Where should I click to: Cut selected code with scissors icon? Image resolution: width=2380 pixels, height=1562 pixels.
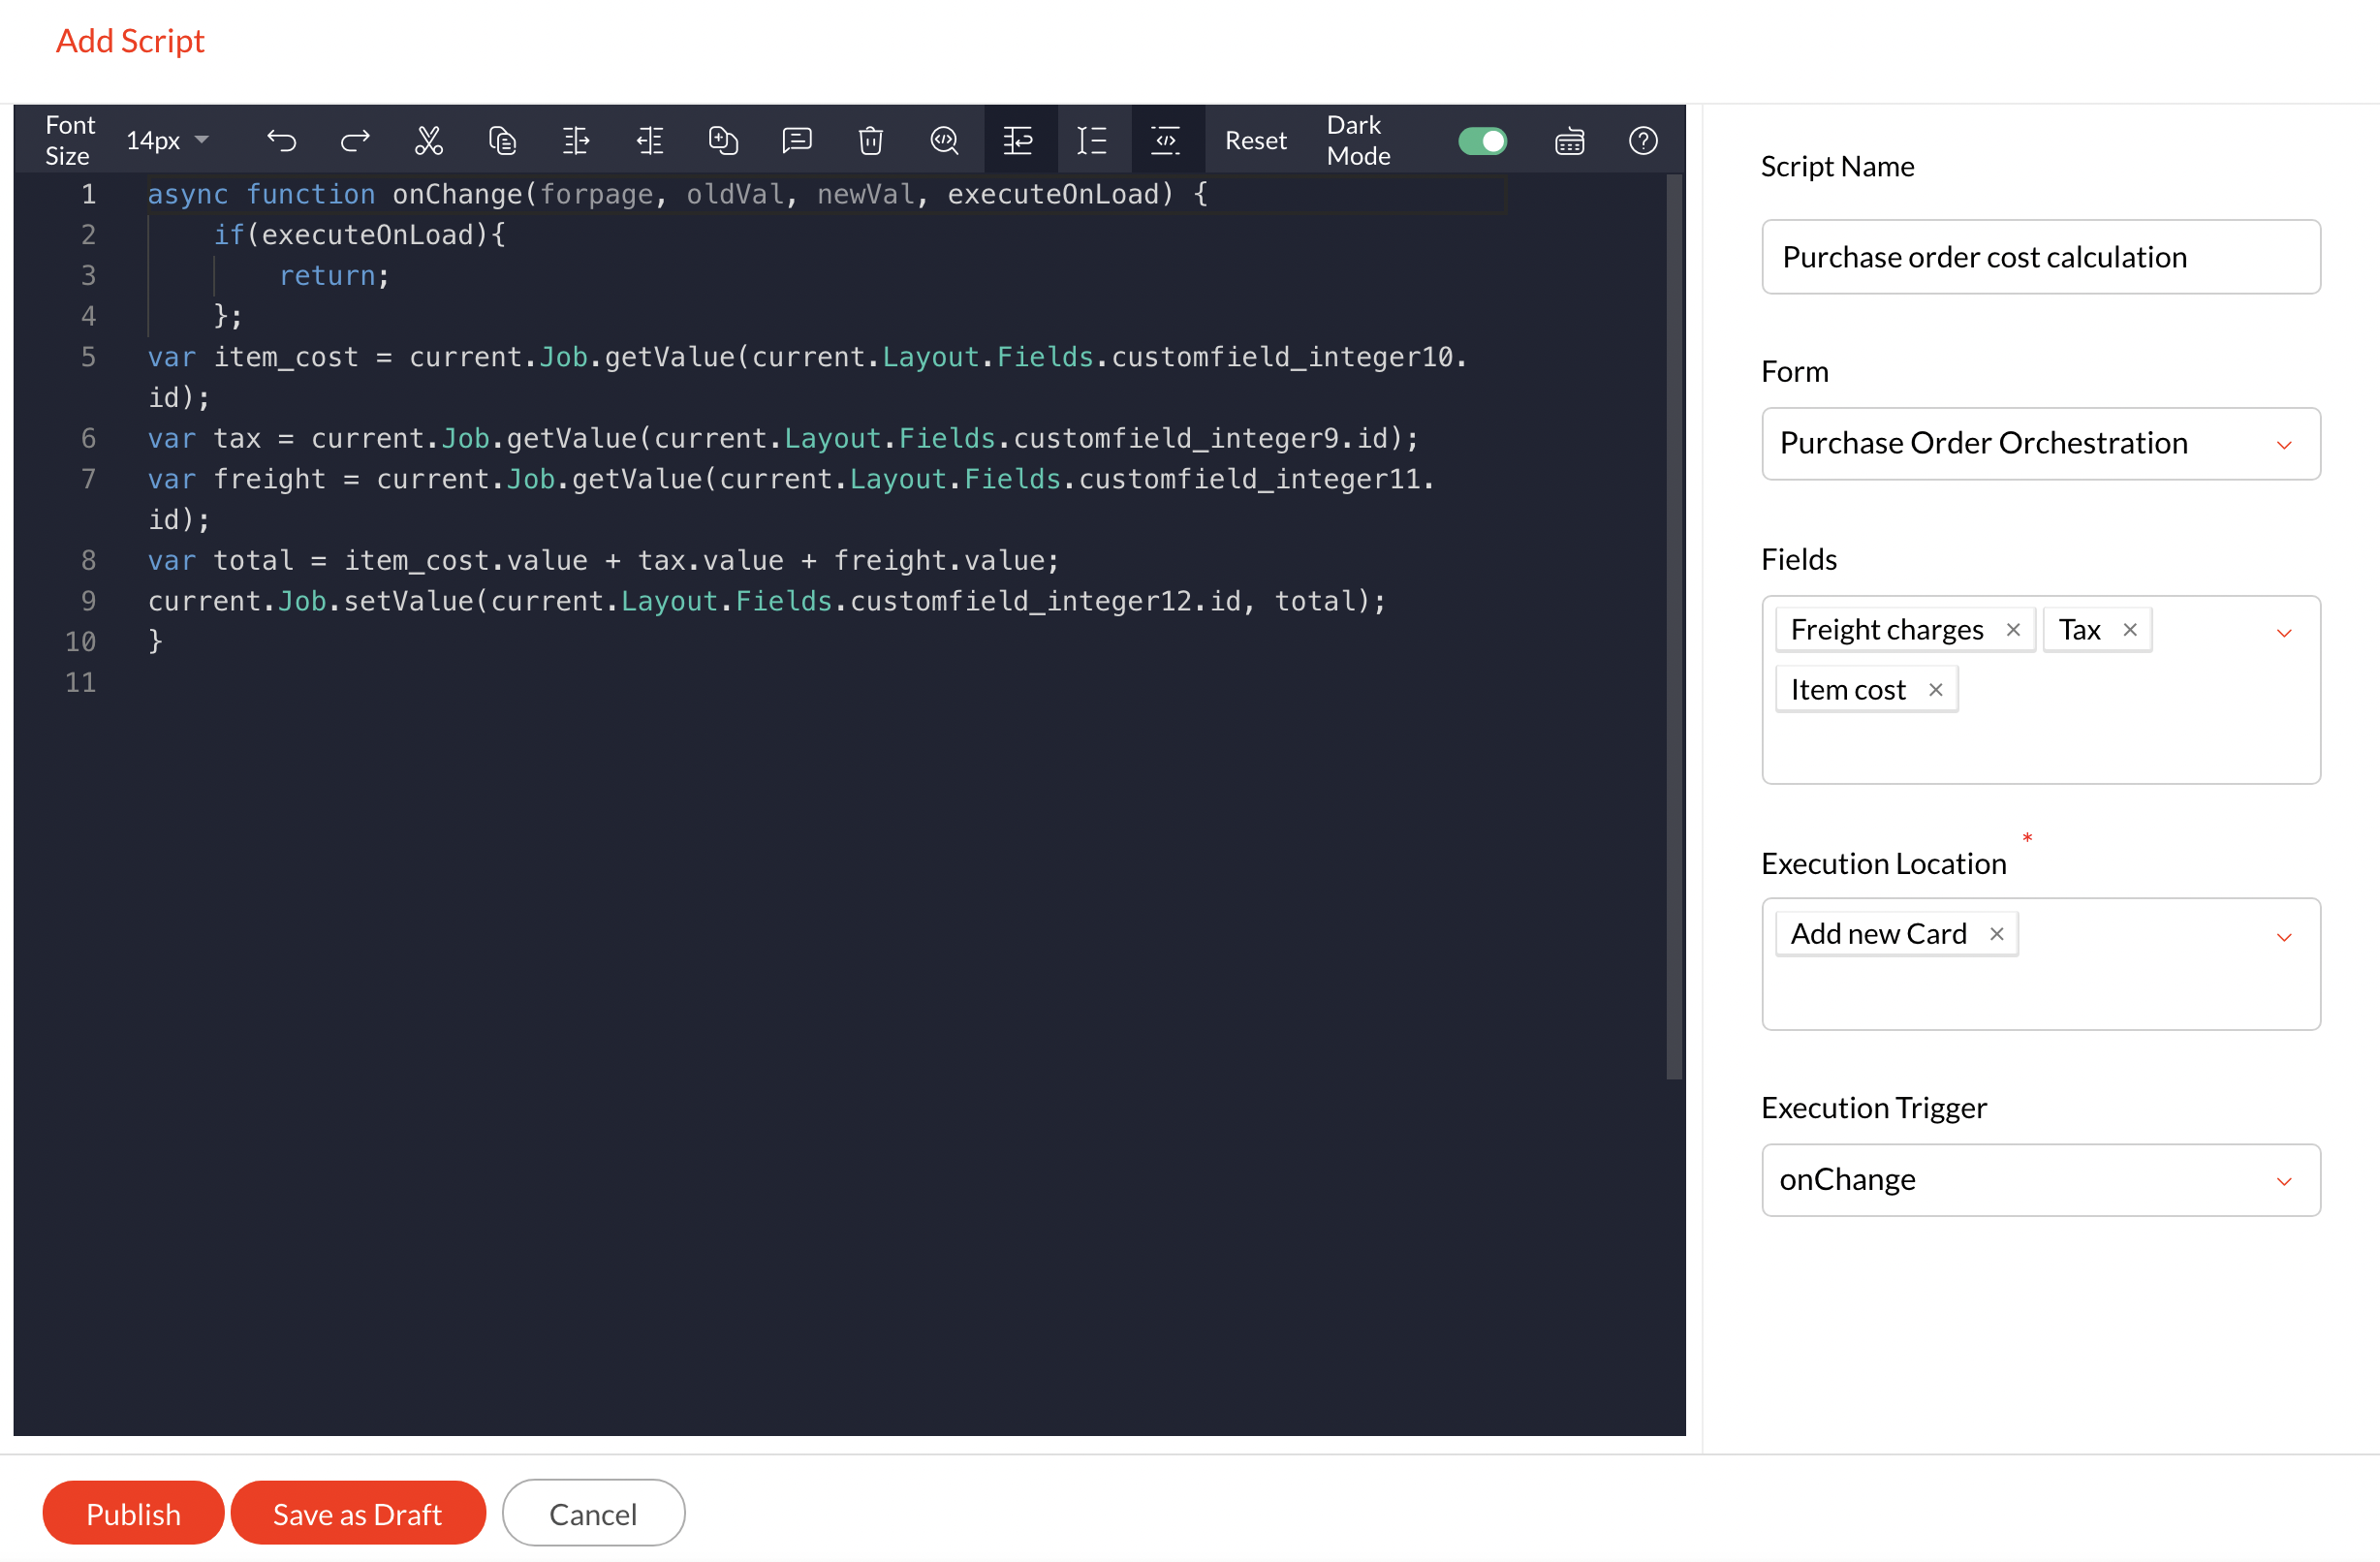coord(429,141)
